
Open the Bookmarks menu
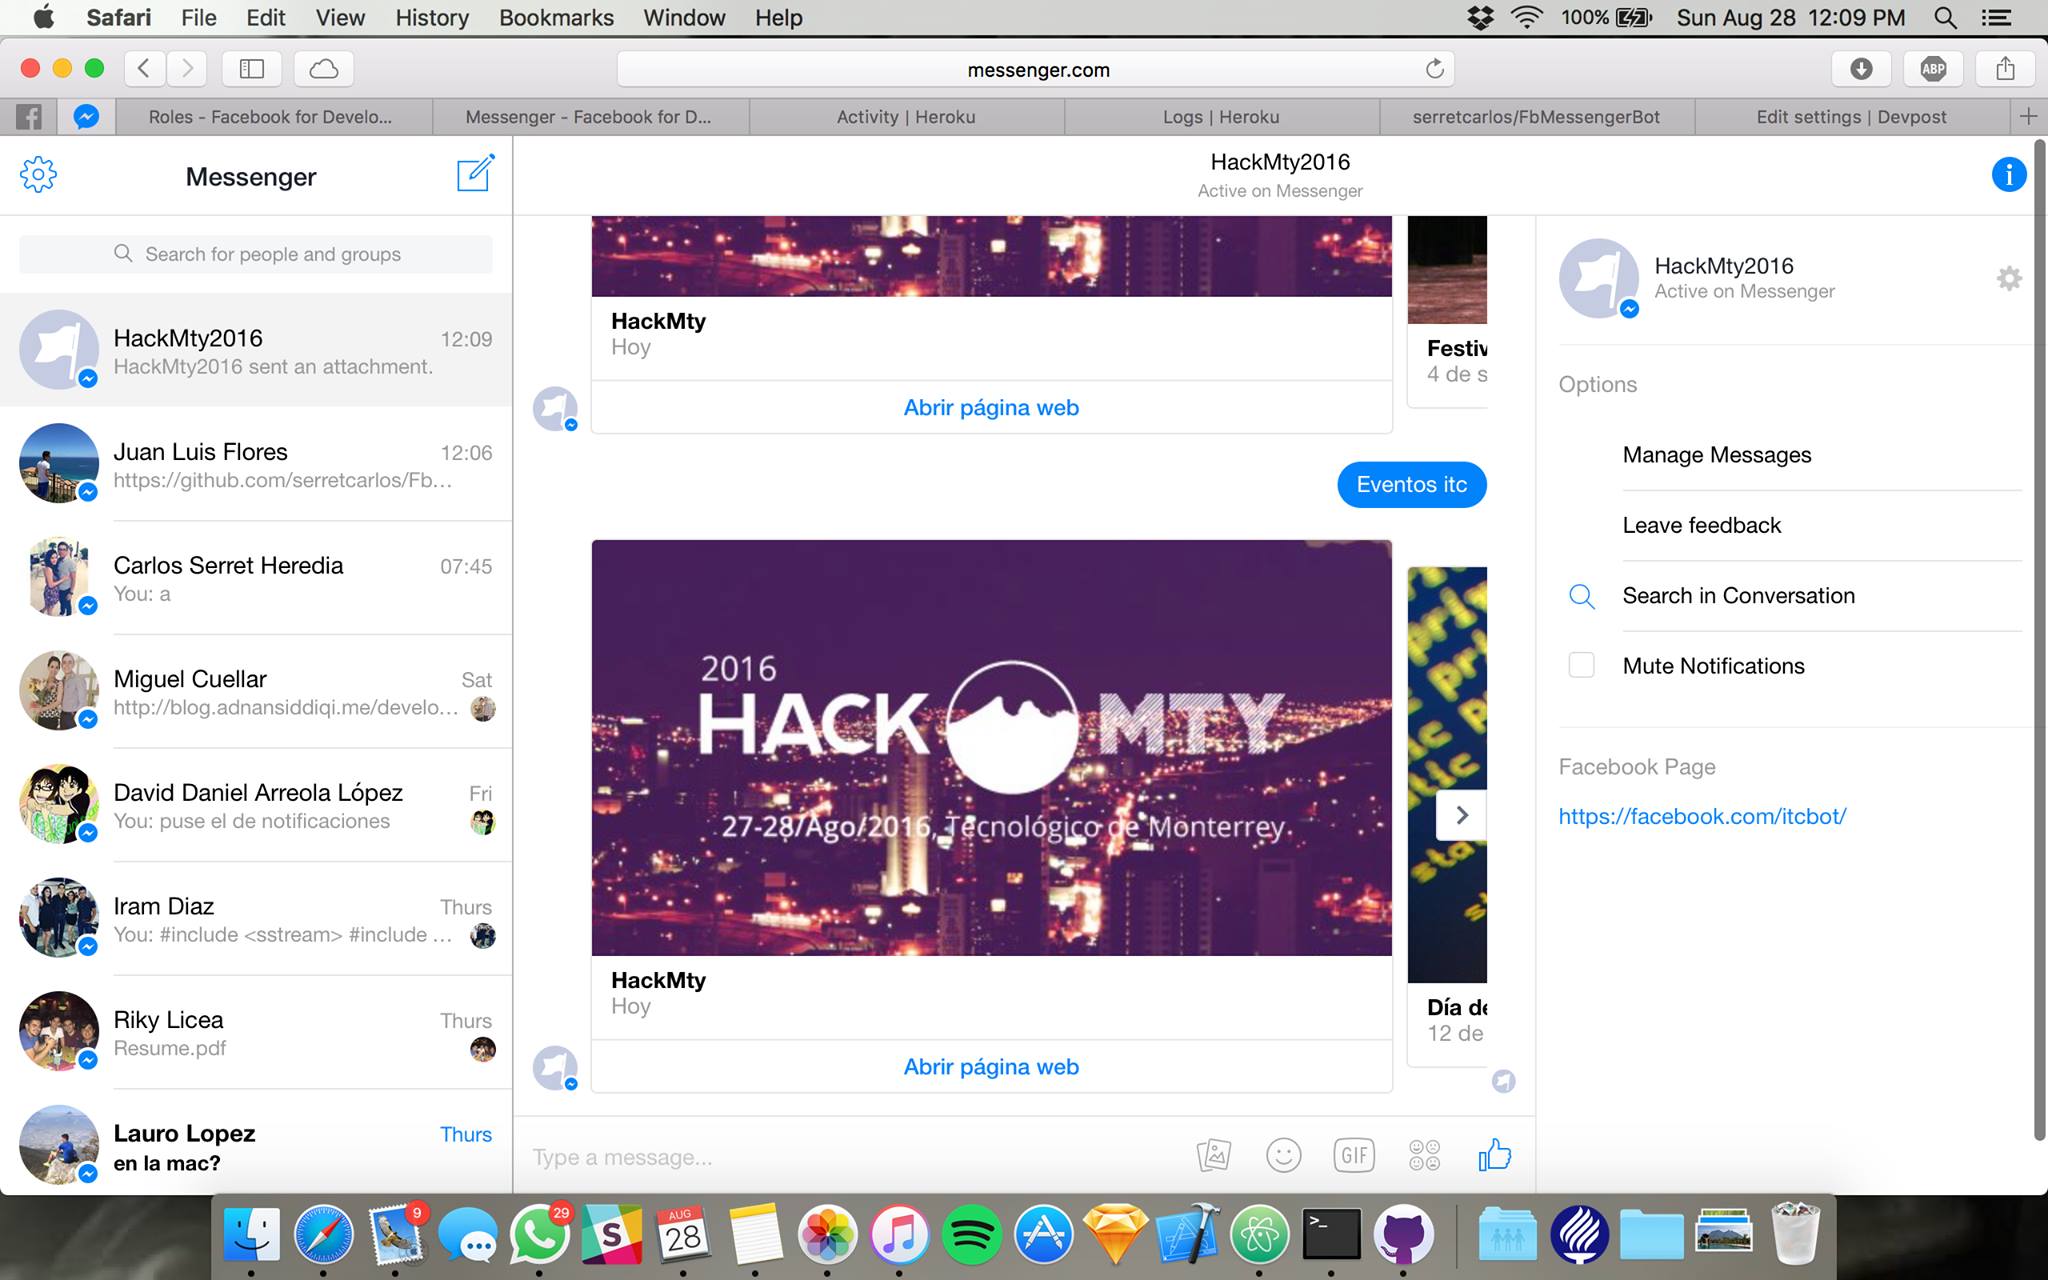point(556,18)
